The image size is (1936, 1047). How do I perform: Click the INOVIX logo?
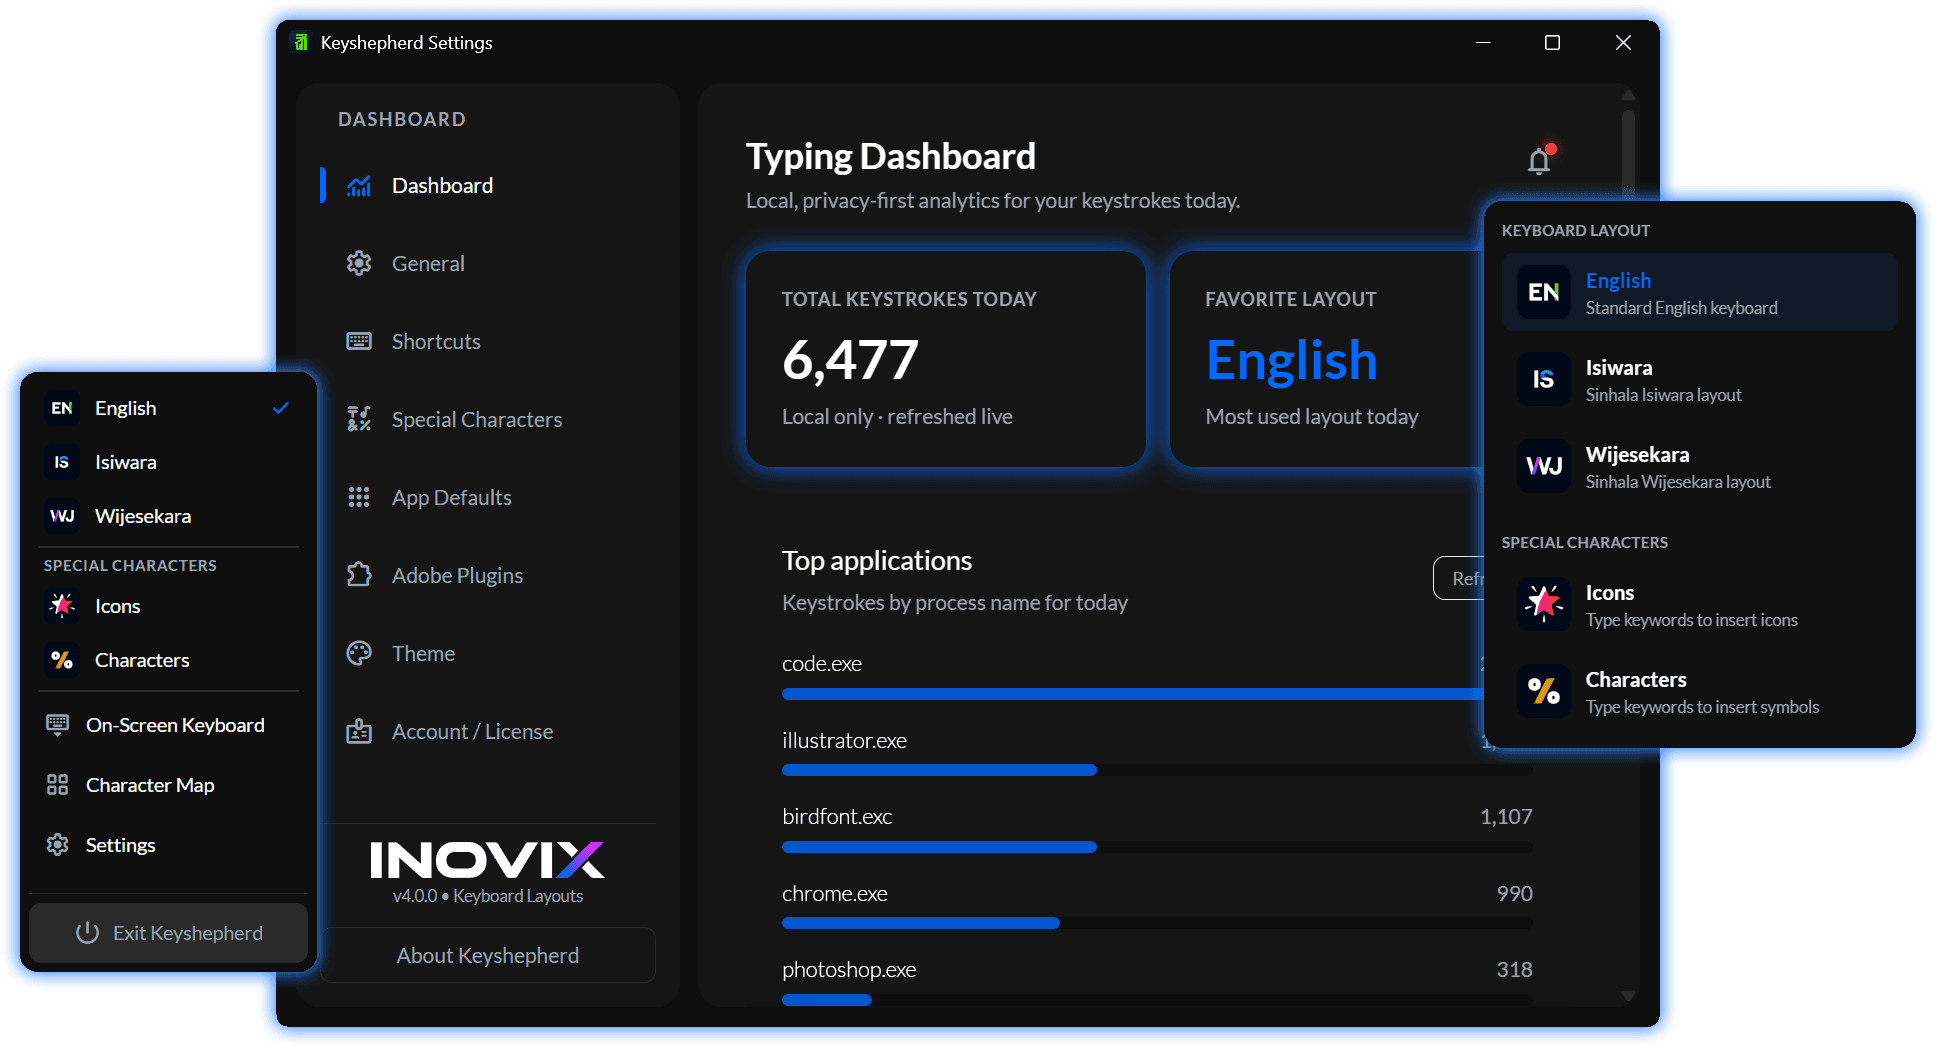tap(487, 860)
